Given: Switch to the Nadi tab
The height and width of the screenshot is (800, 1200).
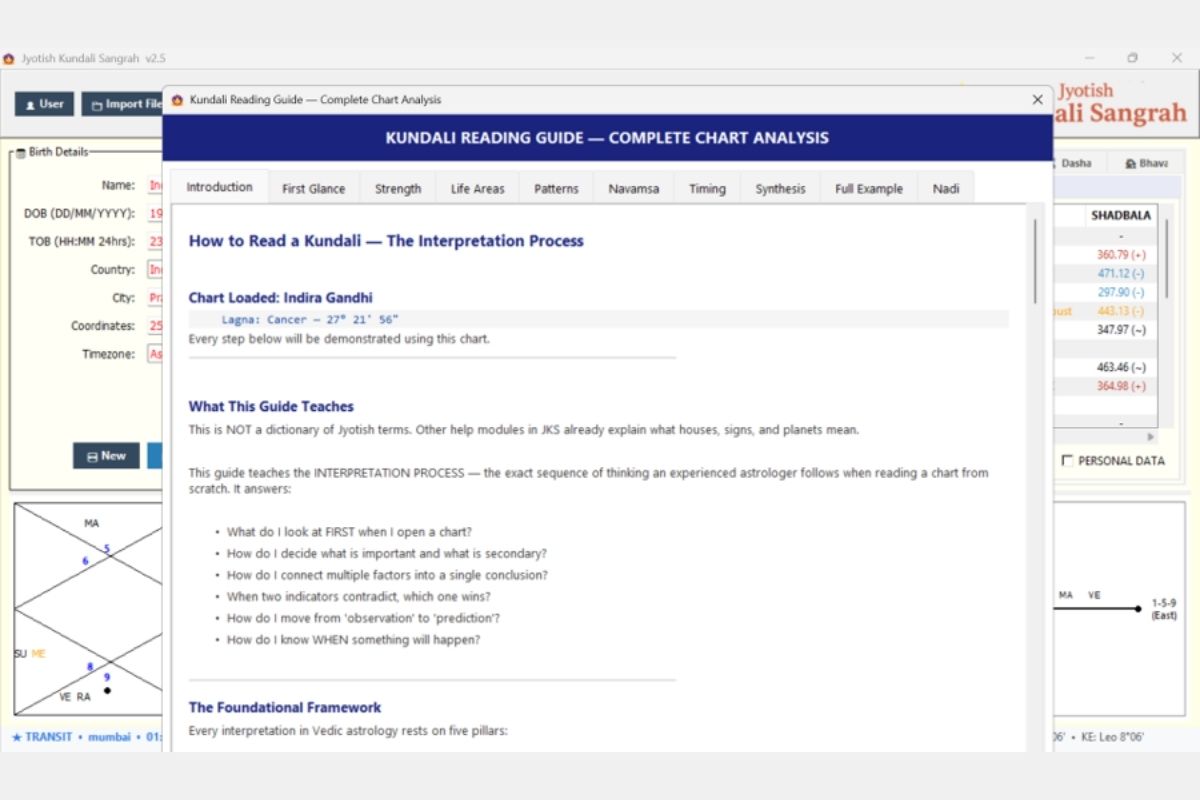Looking at the screenshot, I should point(946,189).
